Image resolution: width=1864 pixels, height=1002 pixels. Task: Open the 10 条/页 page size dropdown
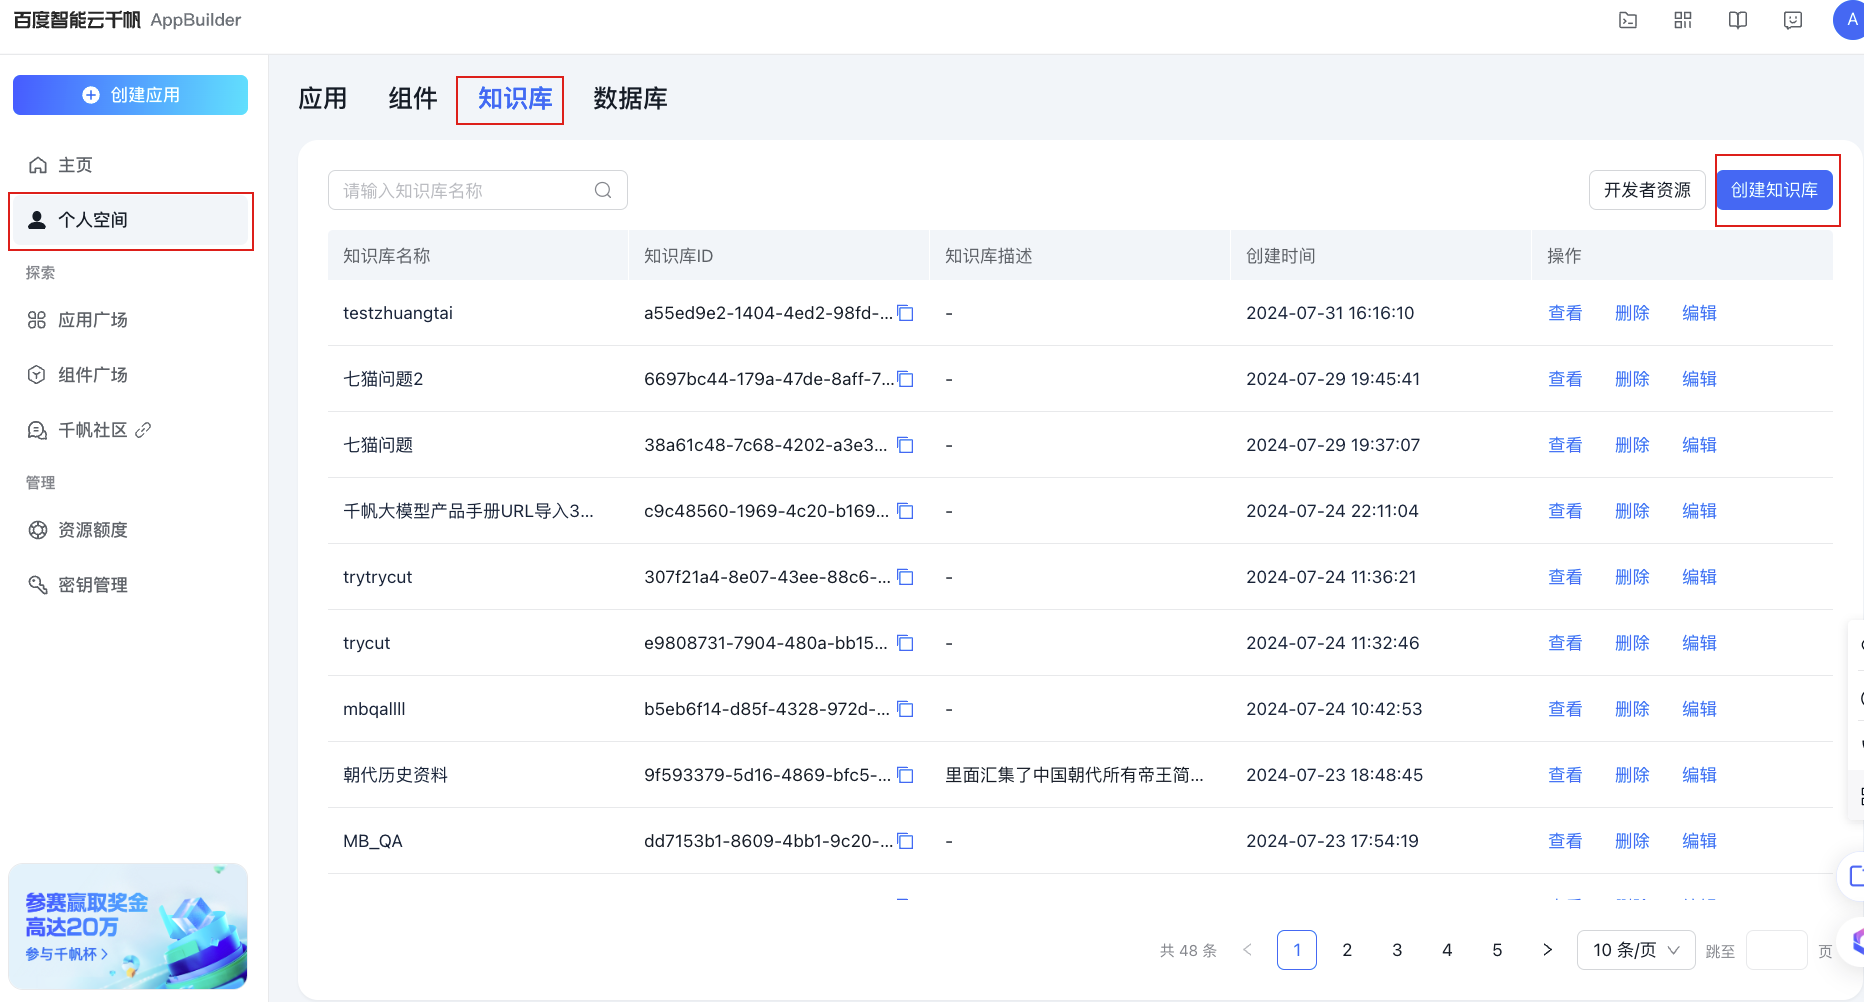click(x=1636, y=950)
